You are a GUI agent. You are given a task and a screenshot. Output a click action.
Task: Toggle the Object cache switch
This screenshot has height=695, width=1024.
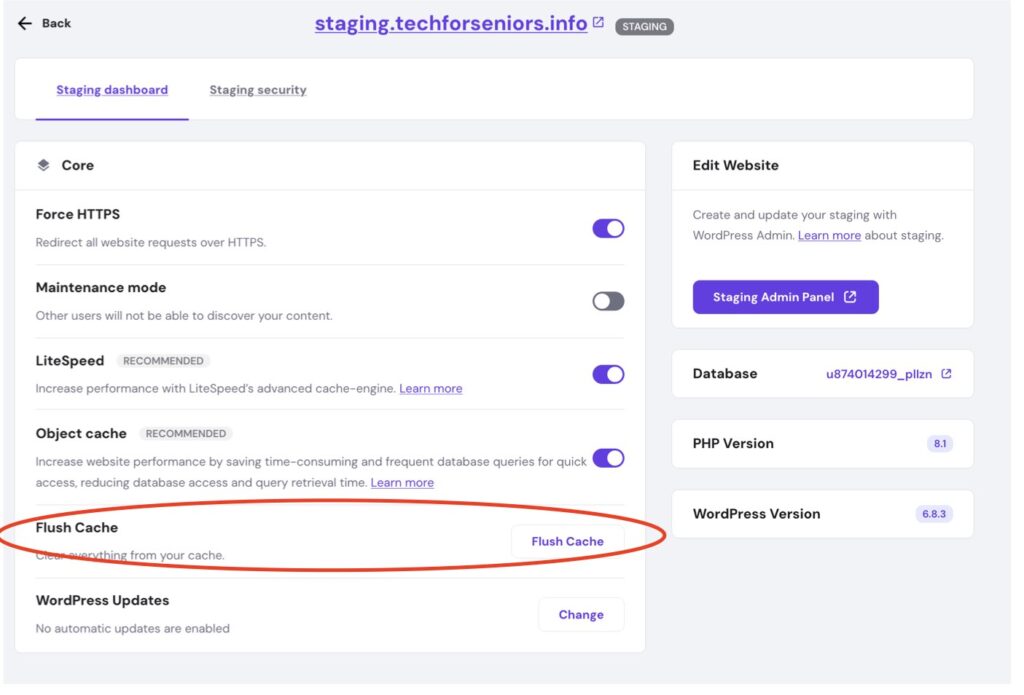608,458
